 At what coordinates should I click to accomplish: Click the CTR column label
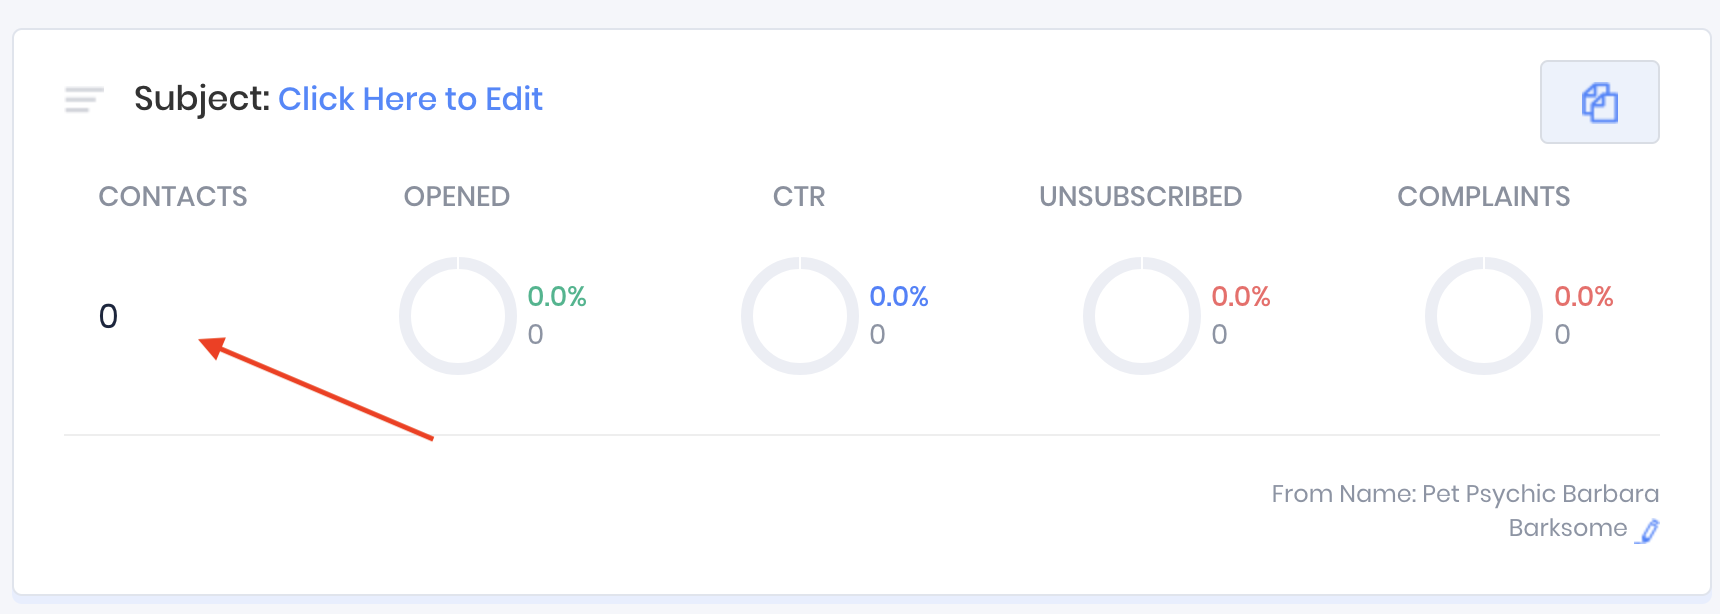click(799, 196)
